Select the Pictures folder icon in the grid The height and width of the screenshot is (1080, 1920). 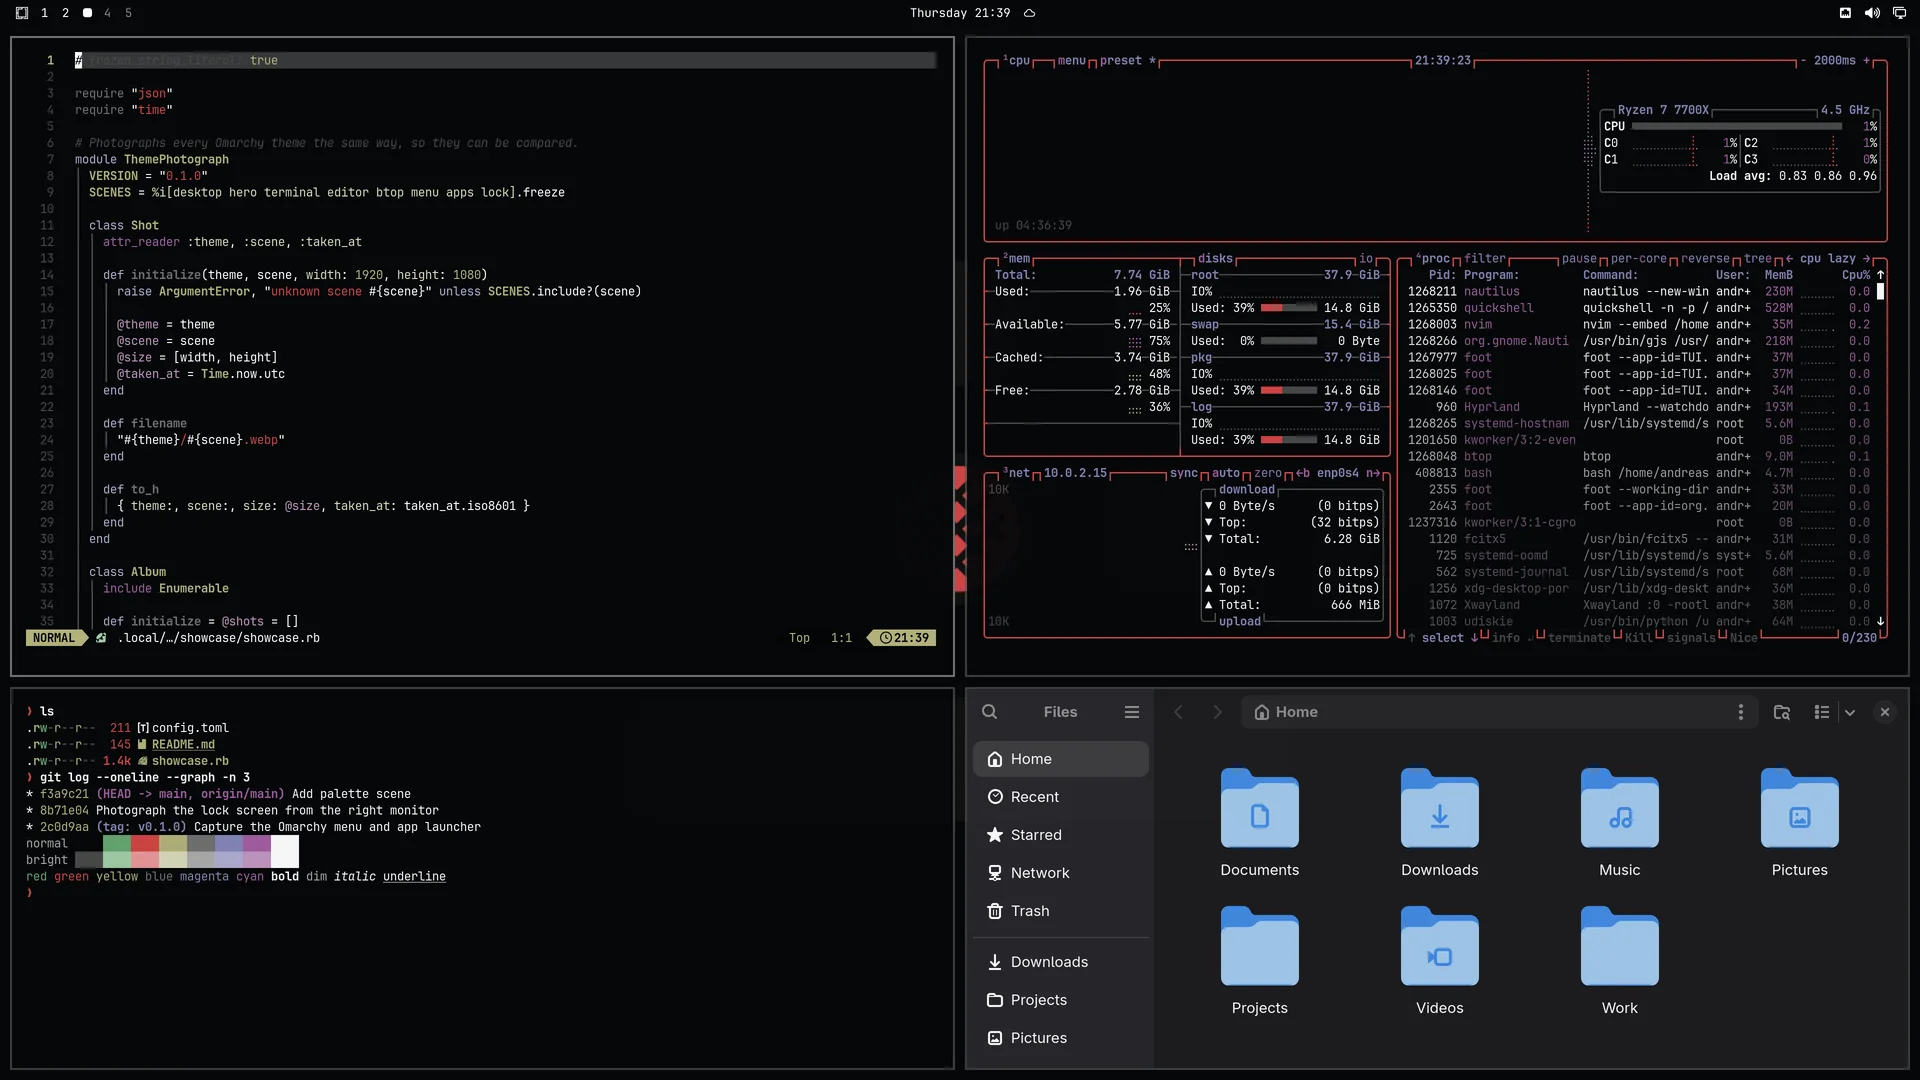[1800, 808]
